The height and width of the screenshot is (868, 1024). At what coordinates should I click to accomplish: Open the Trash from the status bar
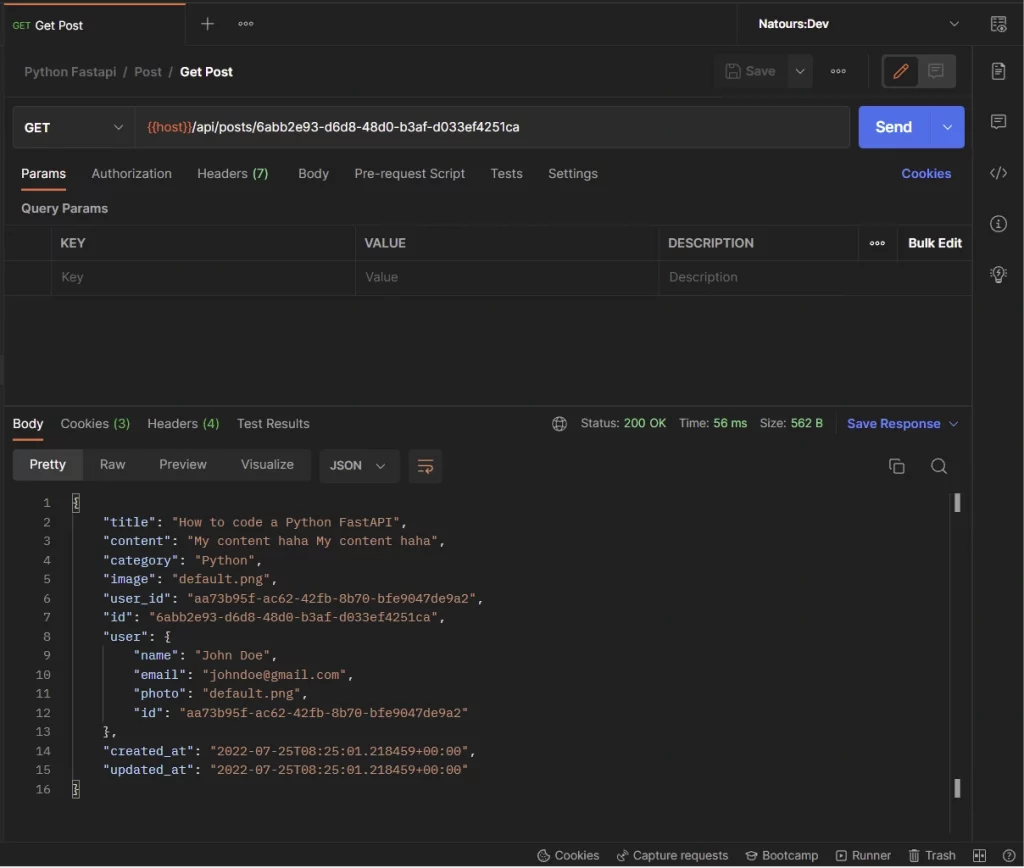[x=931, y=856]
